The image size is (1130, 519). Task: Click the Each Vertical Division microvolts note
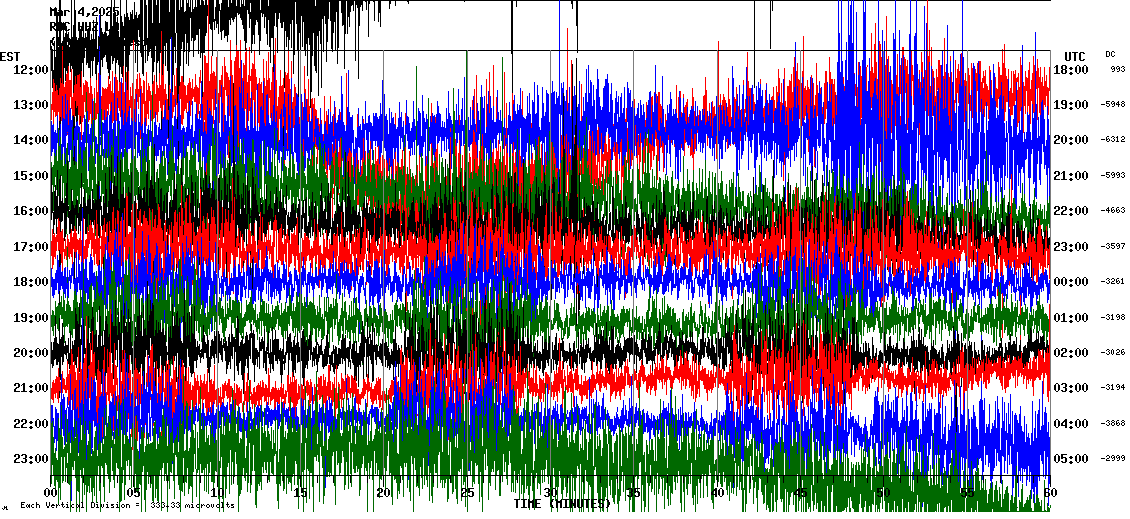(127, 505)
